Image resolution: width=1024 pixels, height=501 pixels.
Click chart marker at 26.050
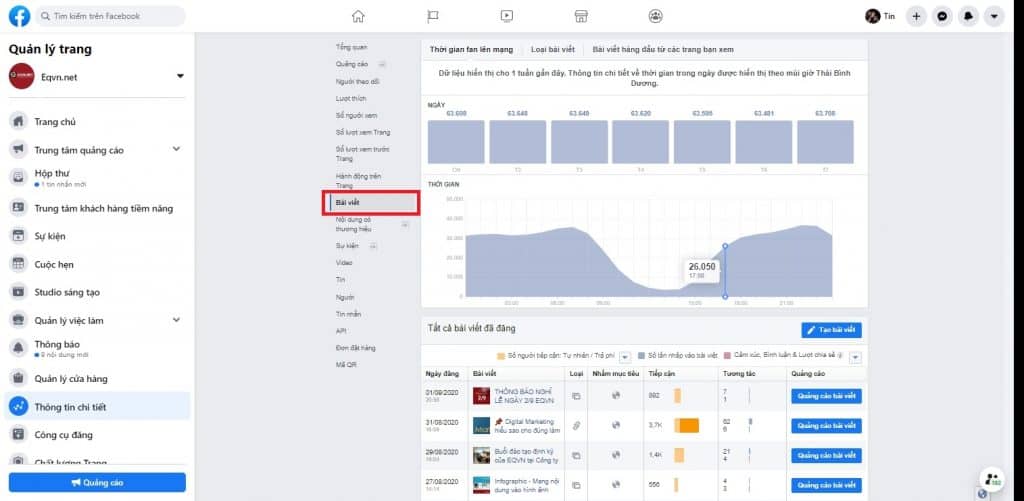[x=725, y=246]
